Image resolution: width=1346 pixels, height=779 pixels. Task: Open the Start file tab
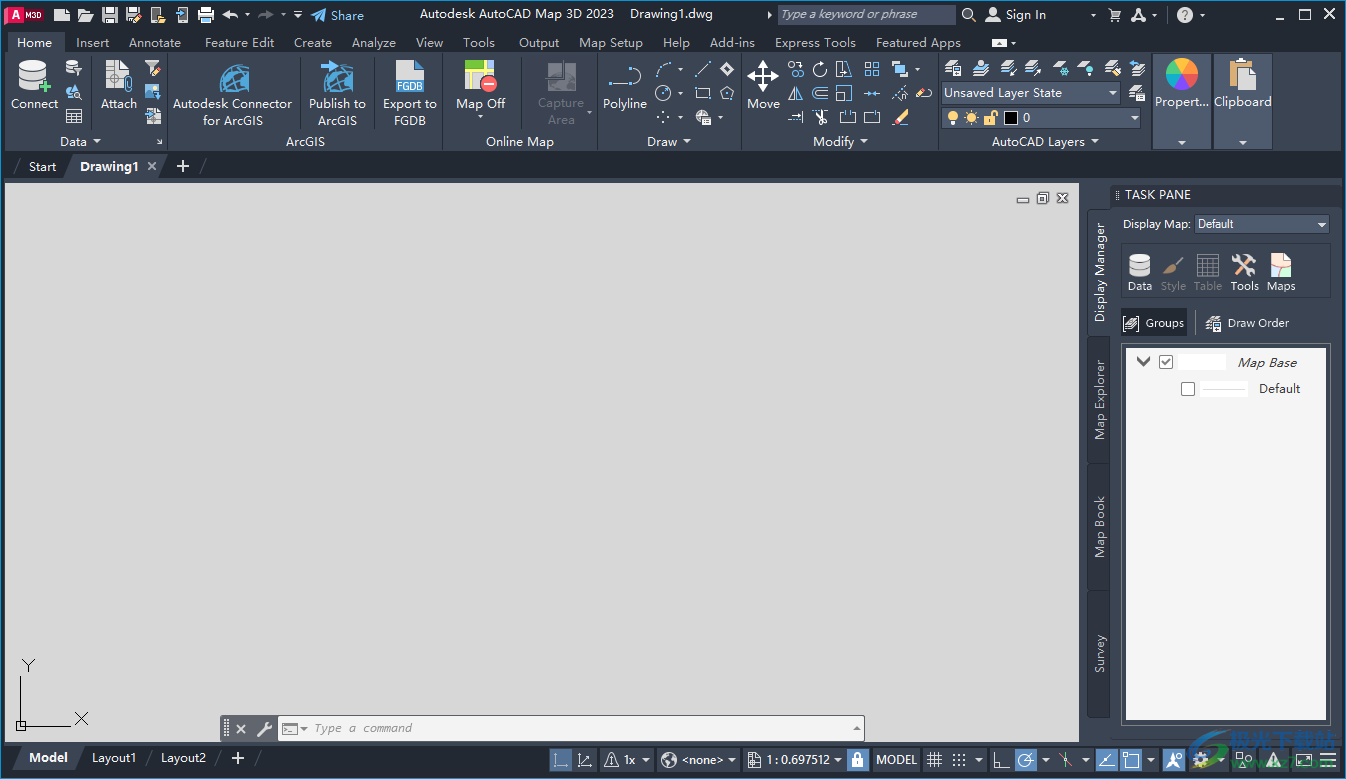pos(42,167)
